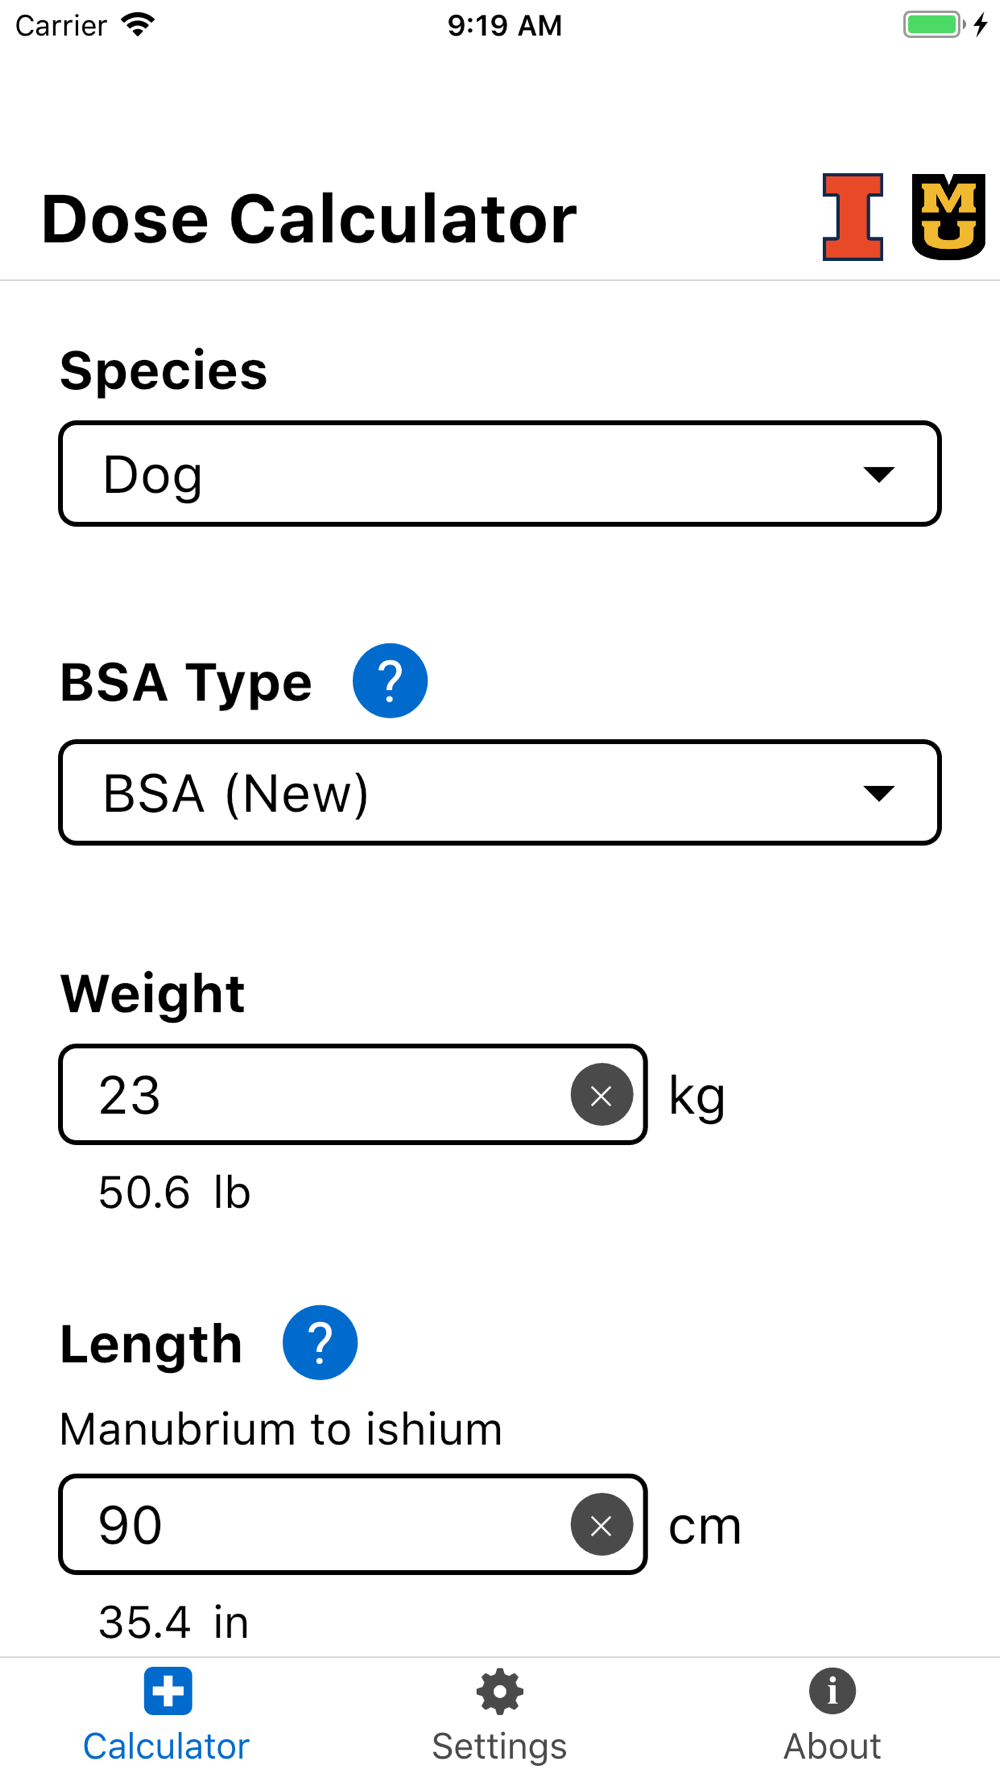Tap the Length help question icon

(x=320, y=1343)
